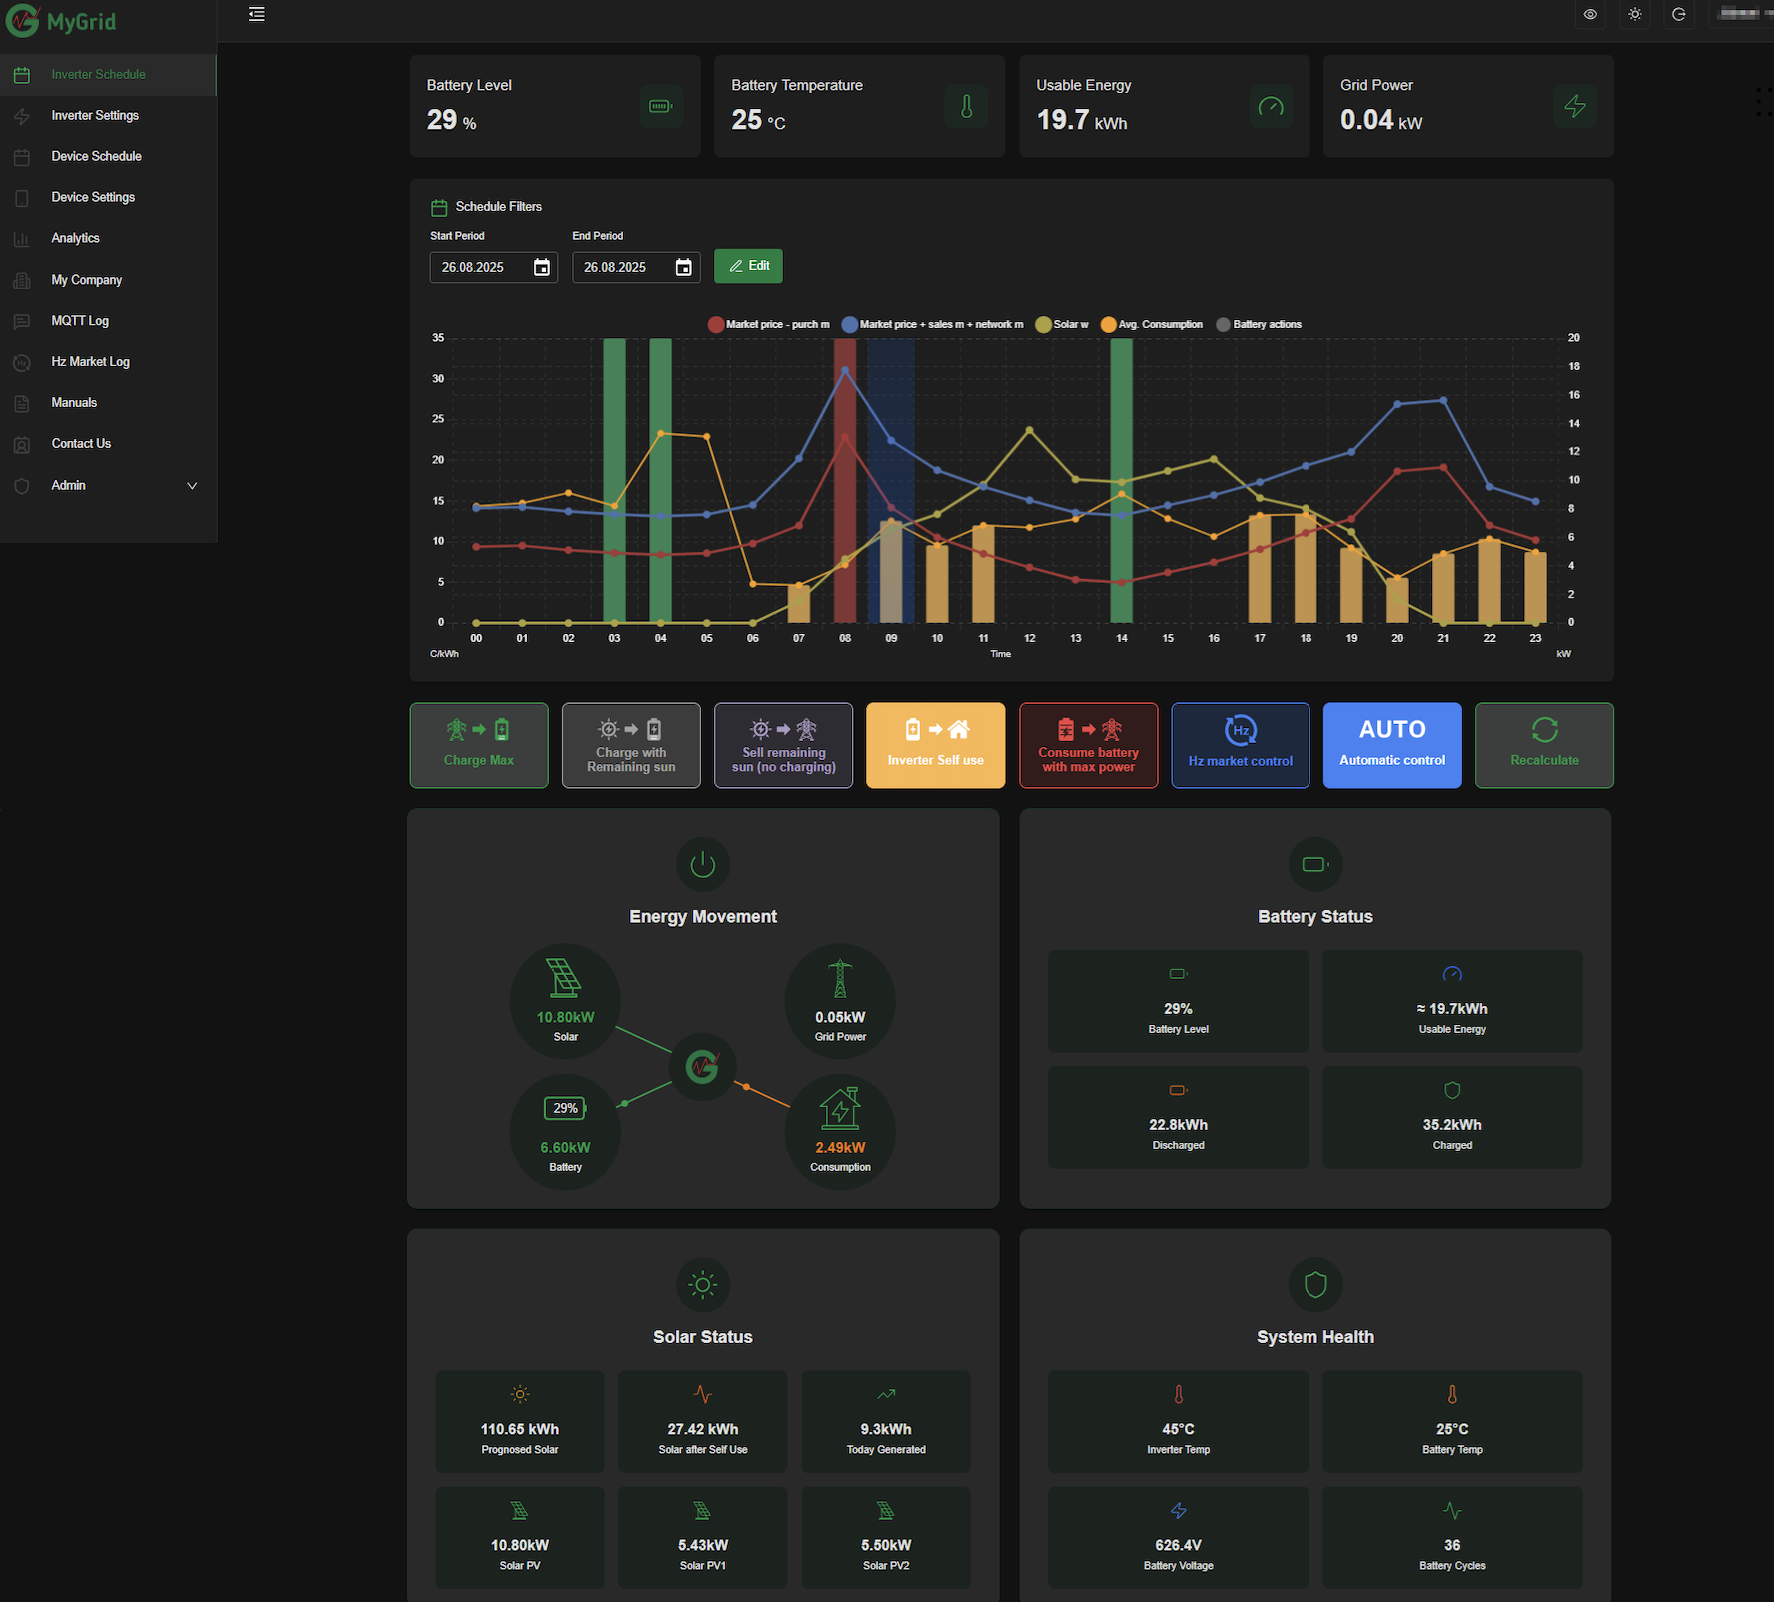Enable Consume battery with max power
The height and width of the screenshot is (1602, 1774).
pos(1088,745)
